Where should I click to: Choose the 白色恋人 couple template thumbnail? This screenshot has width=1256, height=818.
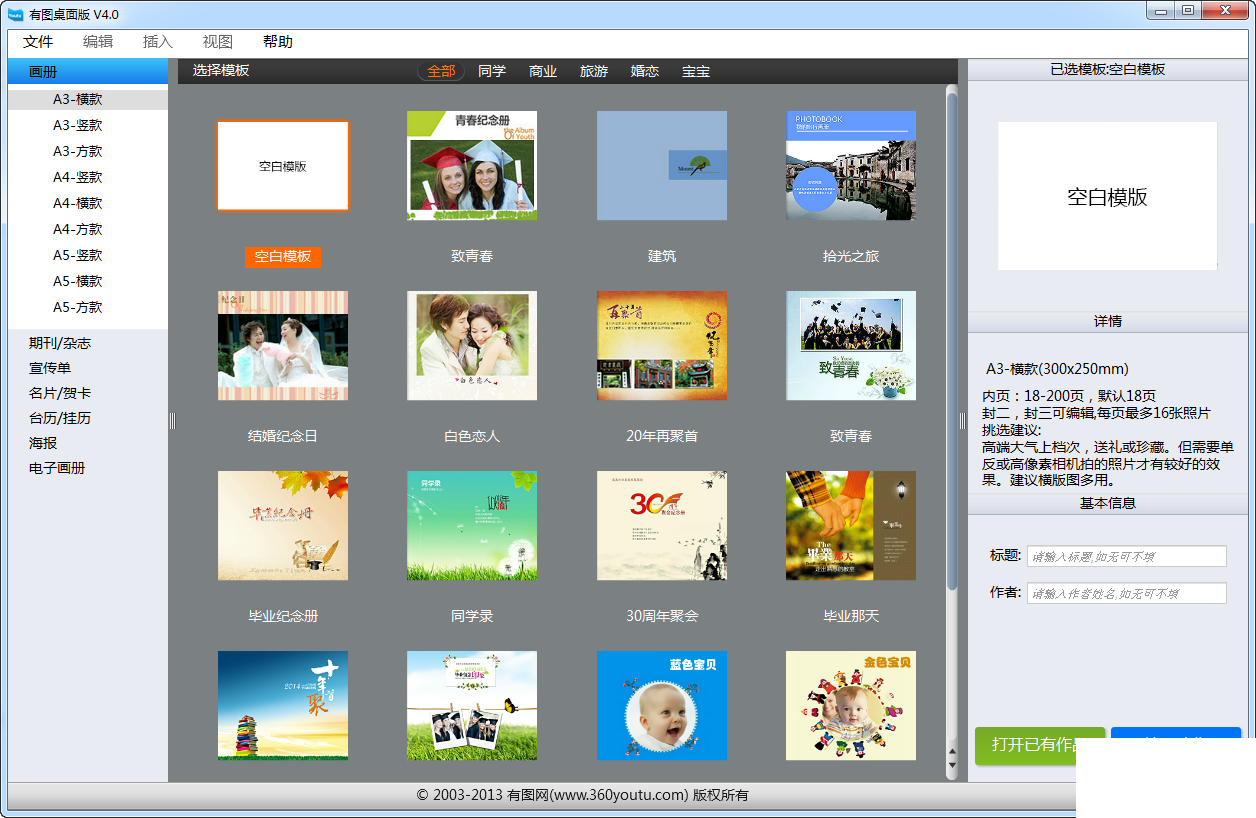tap(472, 345)
